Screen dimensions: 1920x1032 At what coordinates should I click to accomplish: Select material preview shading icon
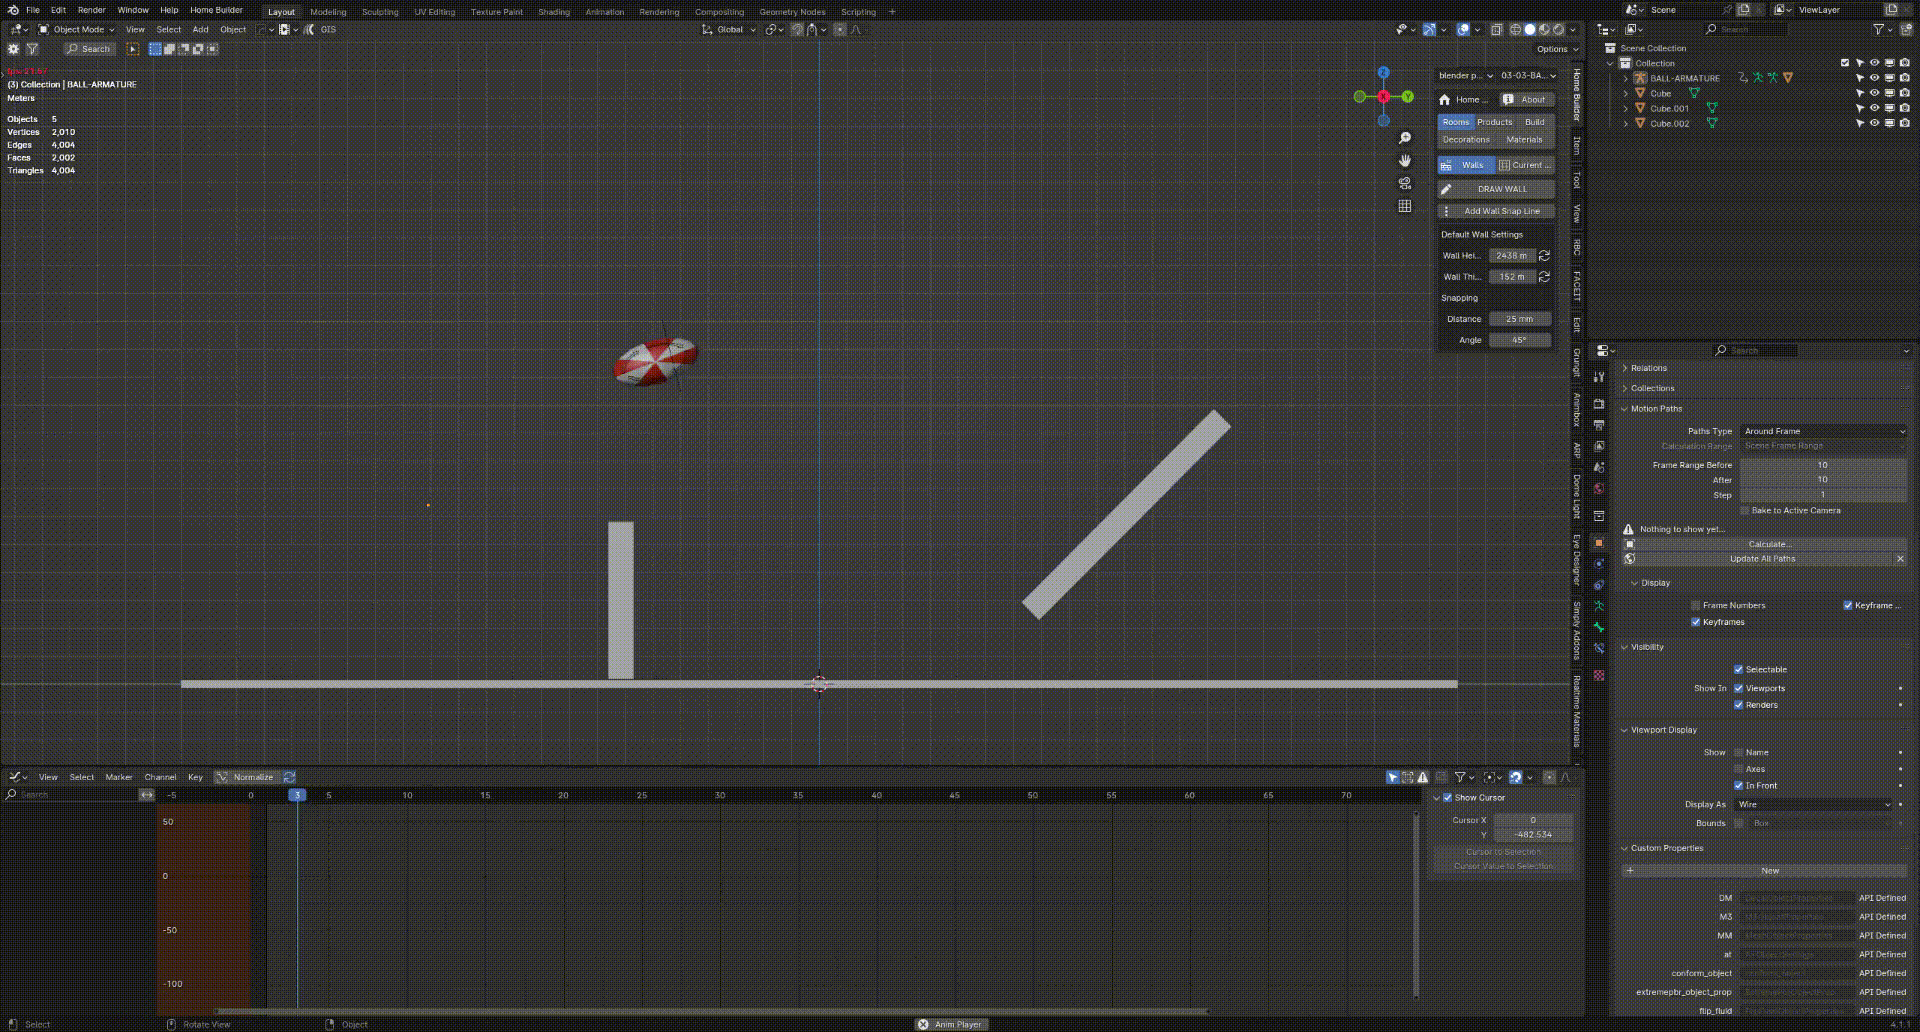pyautogui.click(x=1544, y=29)
